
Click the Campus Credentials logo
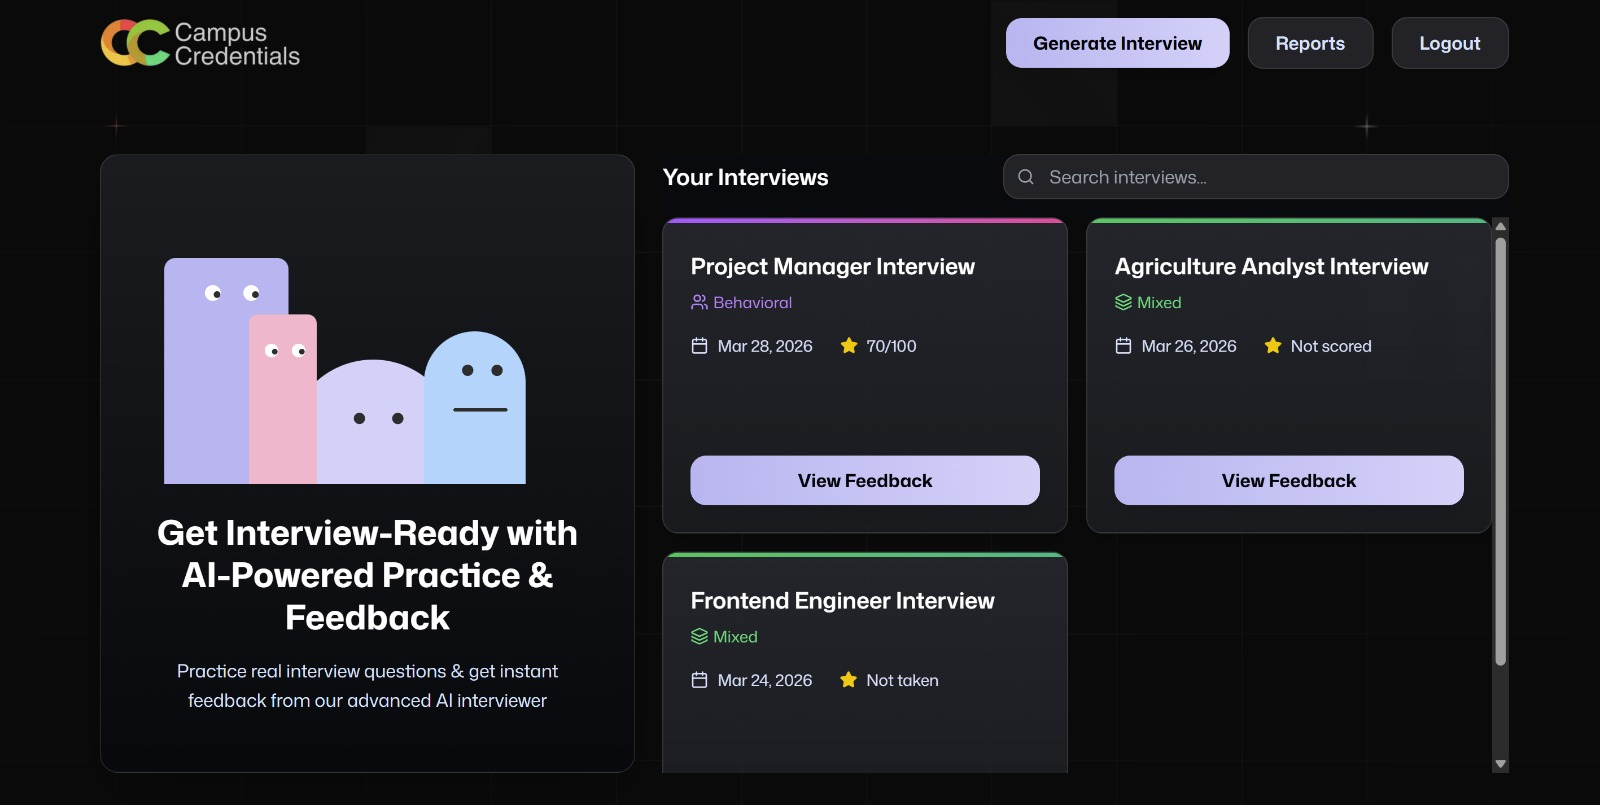click(x=200, y=44)
